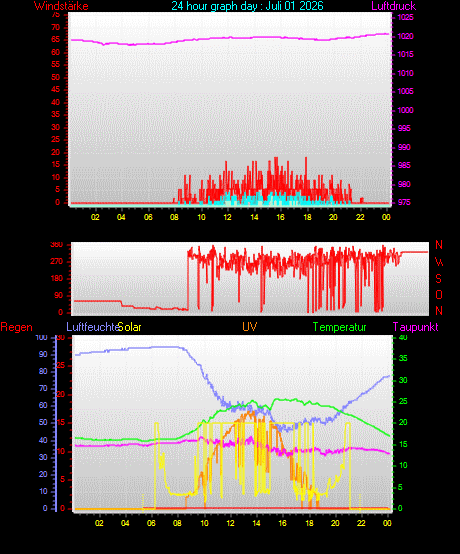Select the Temperatur legend label
This screenshot has width=460, height=554.
coord(340,327)
